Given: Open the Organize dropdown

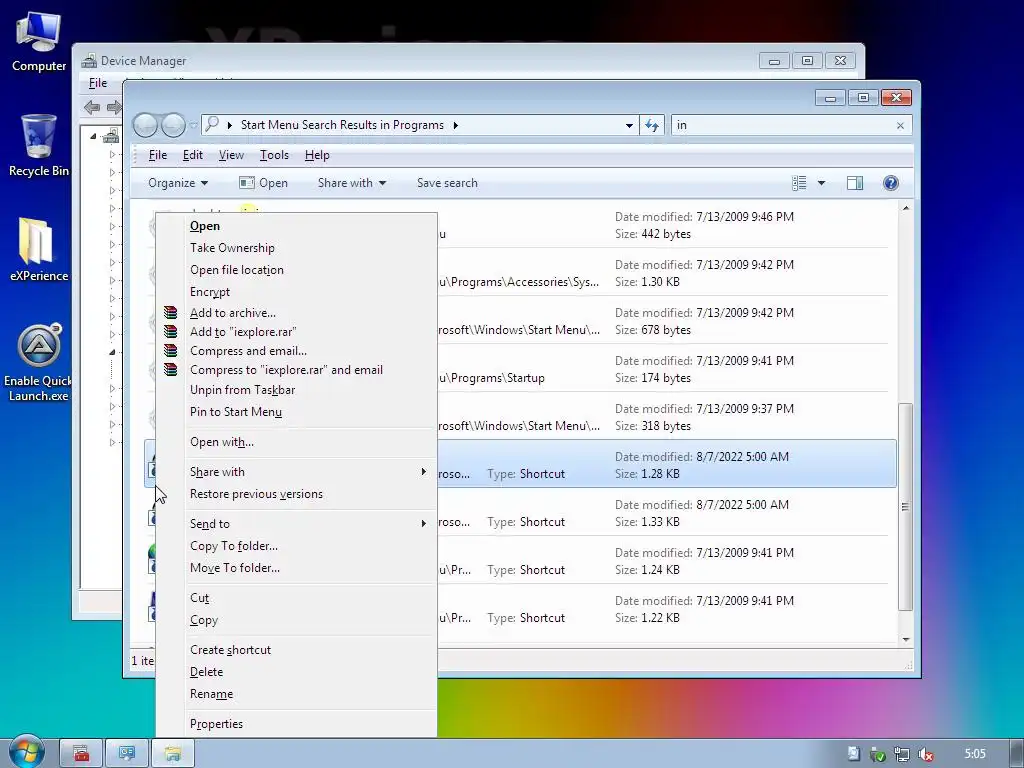Looking at the screenshot, I should 178,183.
